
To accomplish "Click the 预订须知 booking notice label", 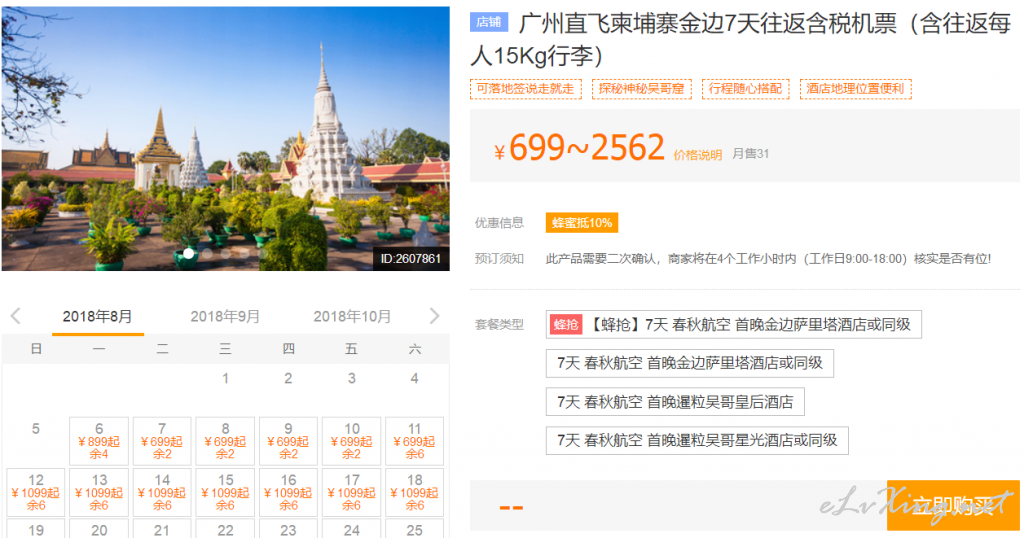I will (x=499, y=259).
